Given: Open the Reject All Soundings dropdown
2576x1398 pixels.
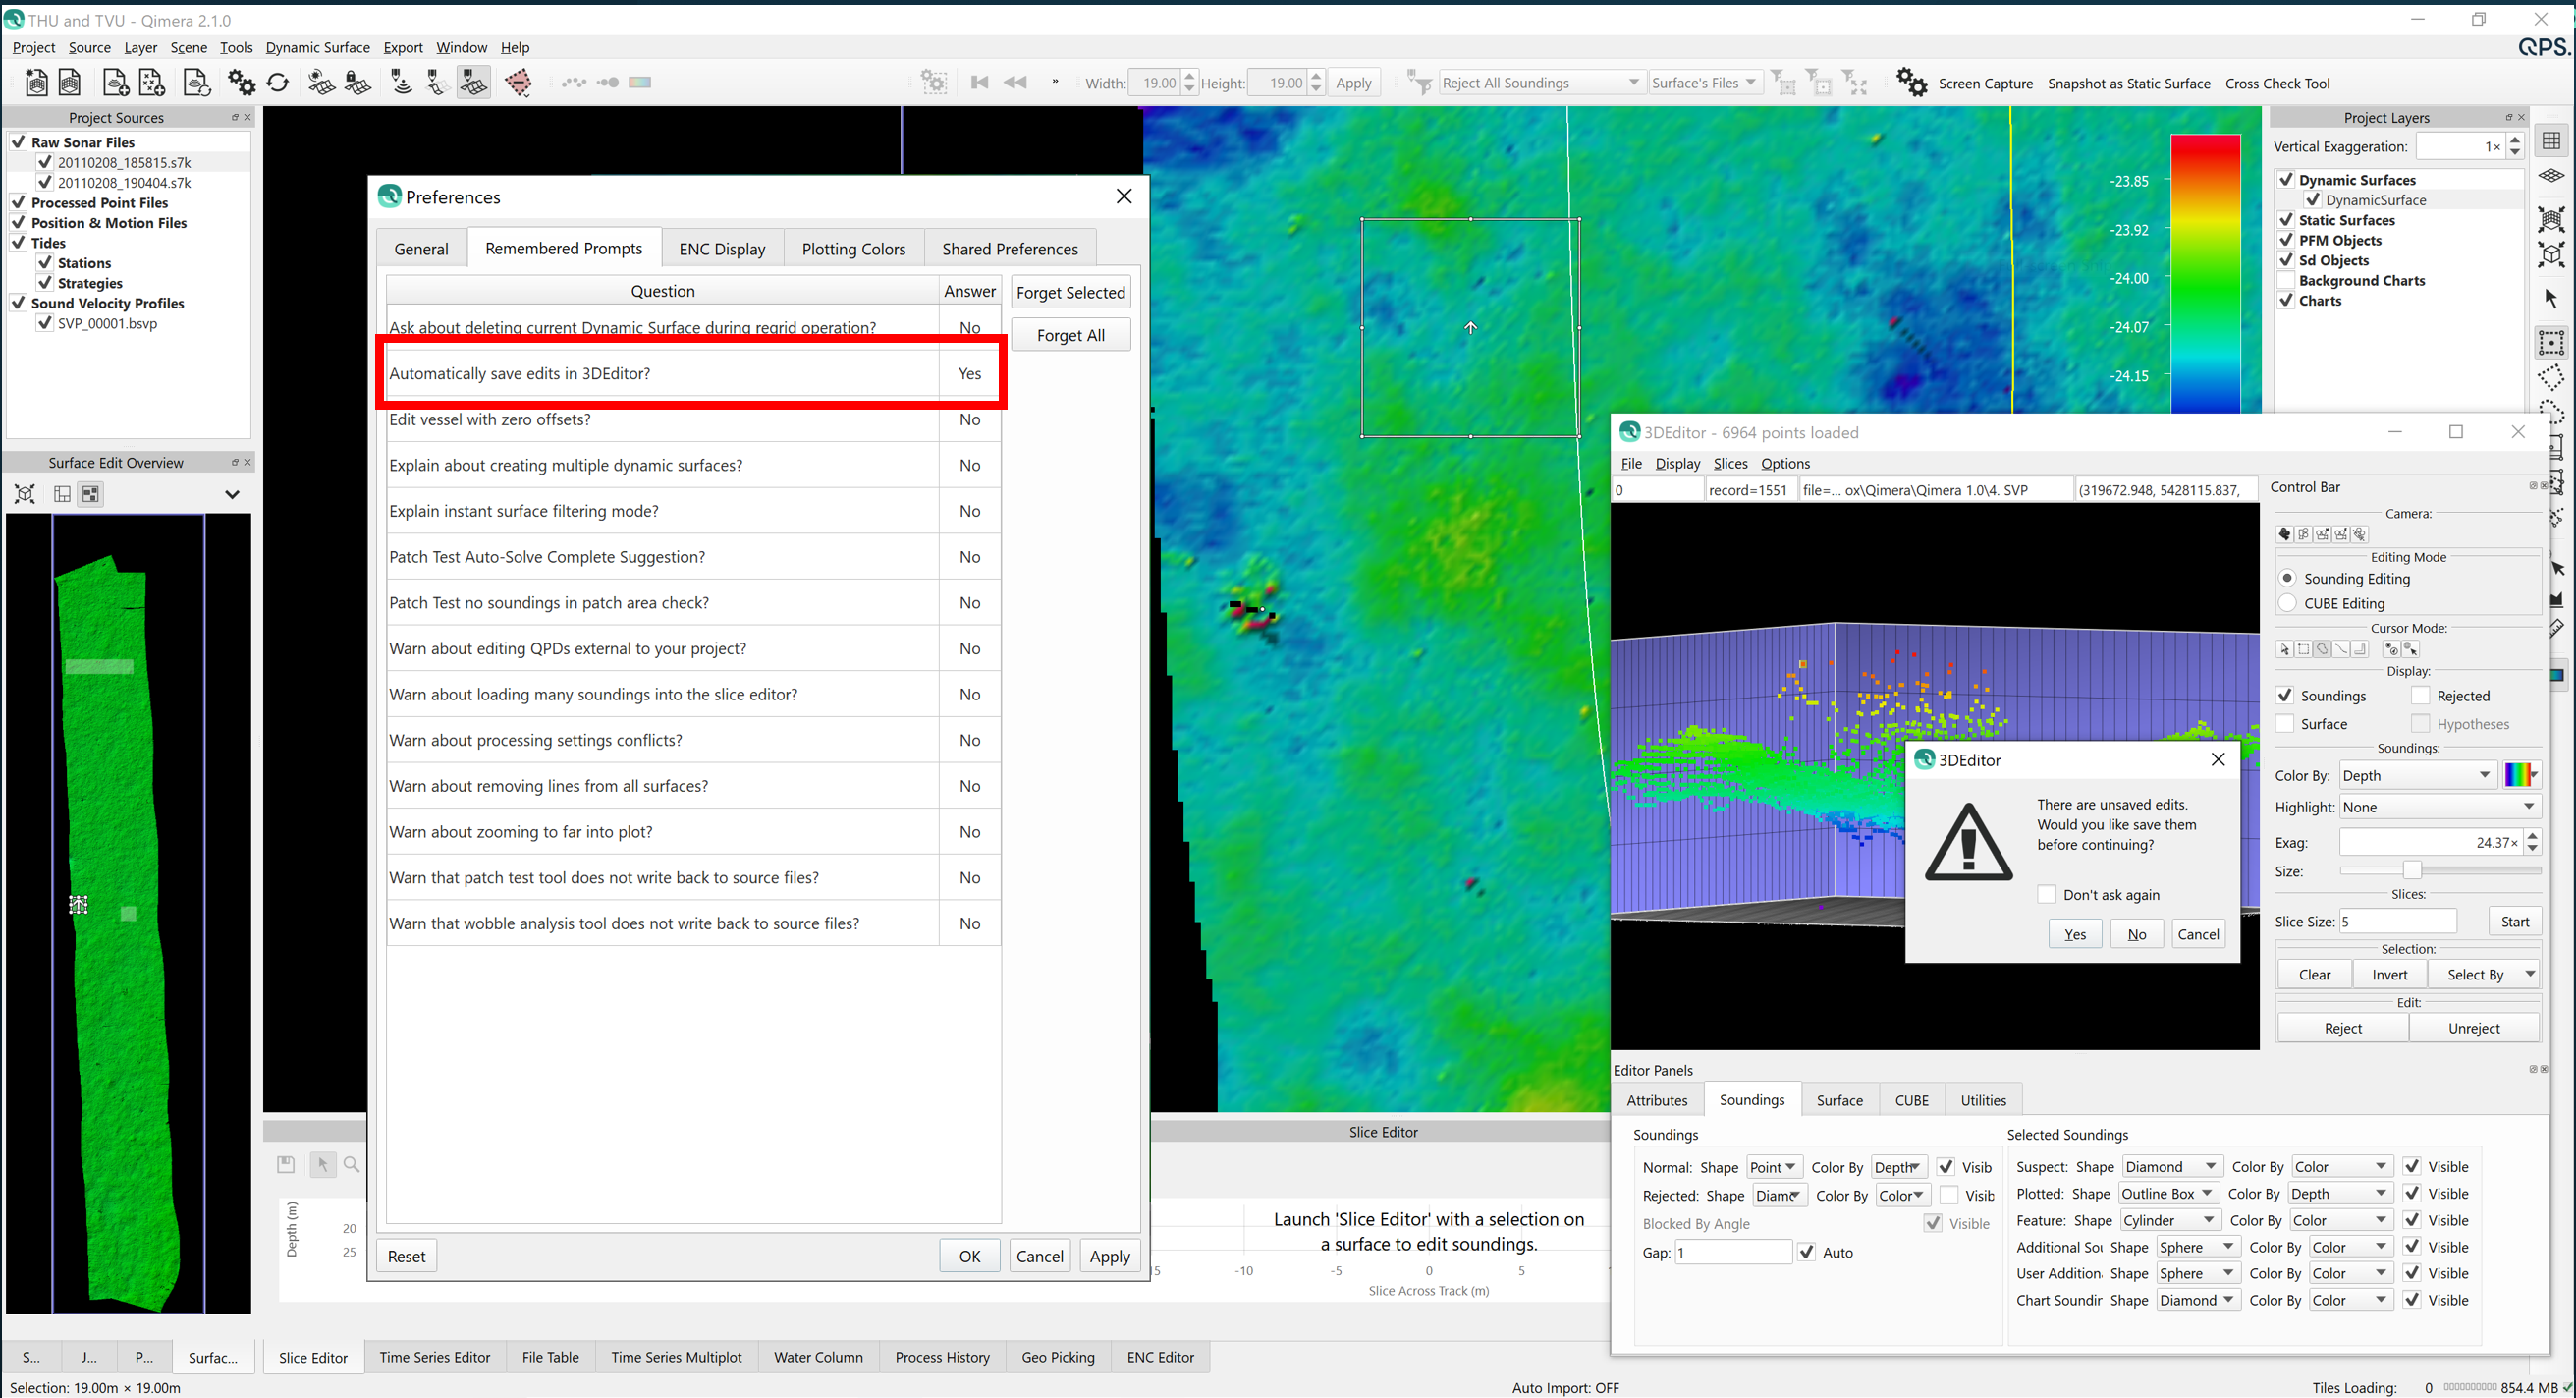Looking at the screenshot, I should pos(1539,83).
